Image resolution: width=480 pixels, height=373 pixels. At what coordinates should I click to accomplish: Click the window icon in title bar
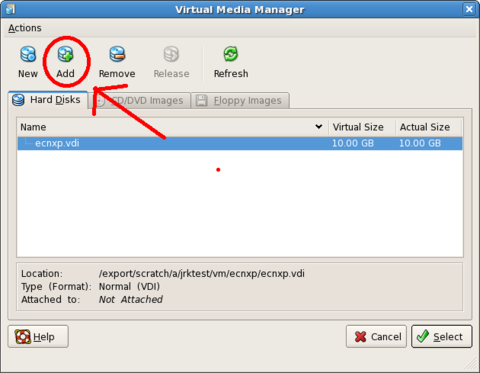[10, 9]
